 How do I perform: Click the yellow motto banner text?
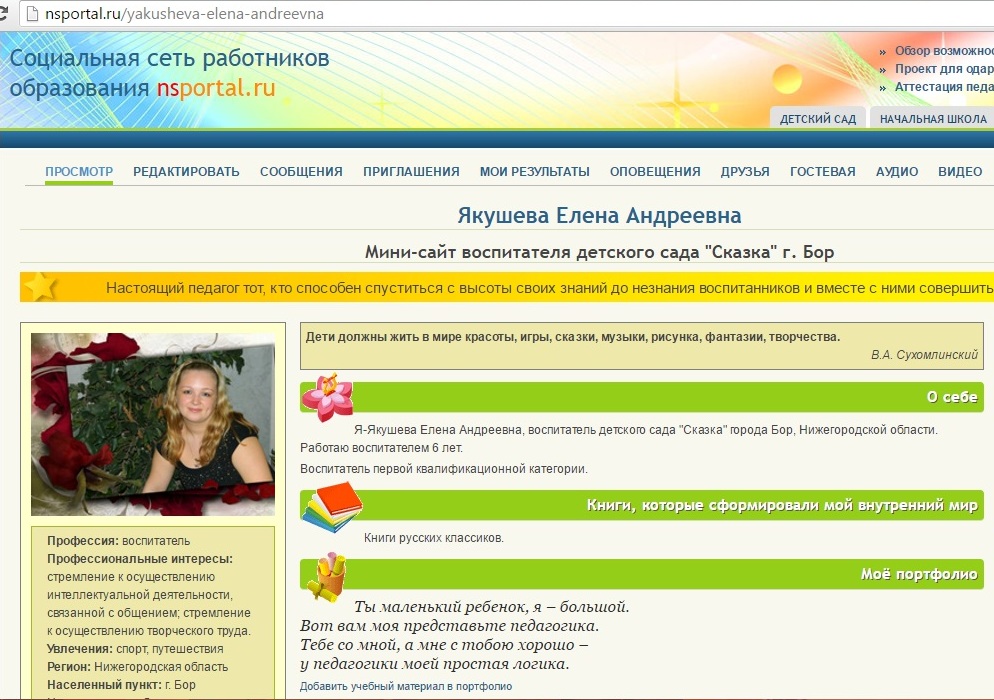click(550, 288)
